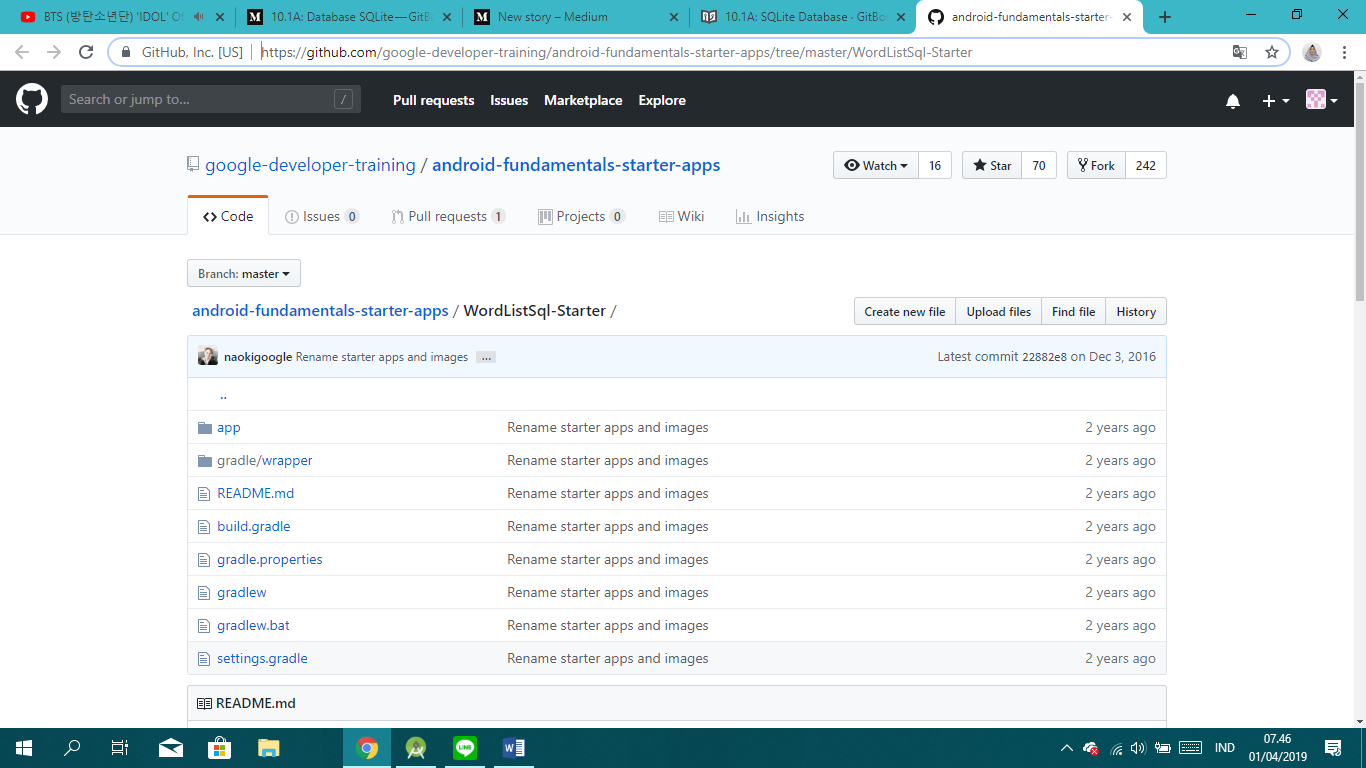
Task: Switch to the Insights tab
Action: coord(770,216)
